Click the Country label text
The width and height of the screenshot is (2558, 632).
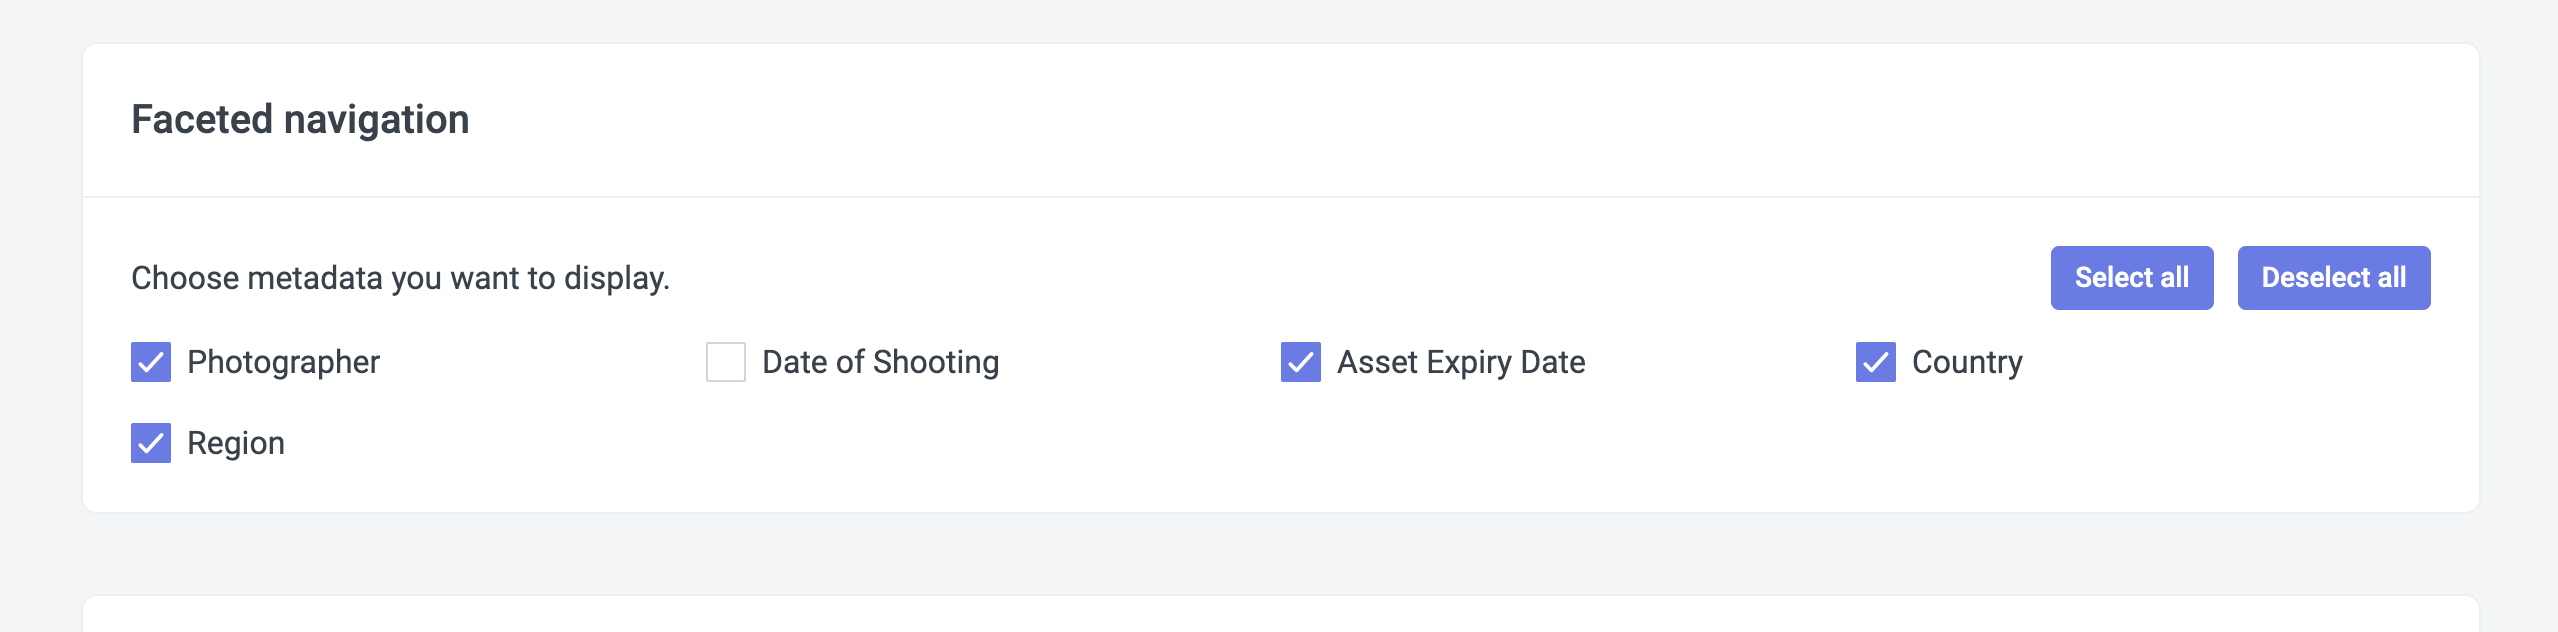[x=1967, y=362]
